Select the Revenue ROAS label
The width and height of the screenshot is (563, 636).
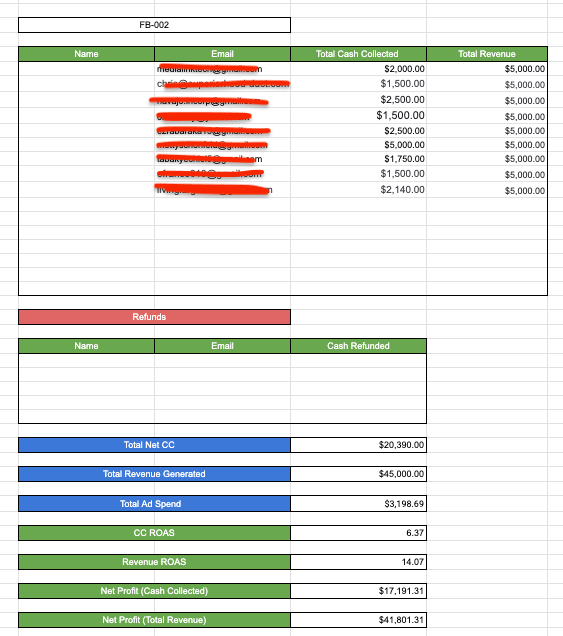pos(154,562)
